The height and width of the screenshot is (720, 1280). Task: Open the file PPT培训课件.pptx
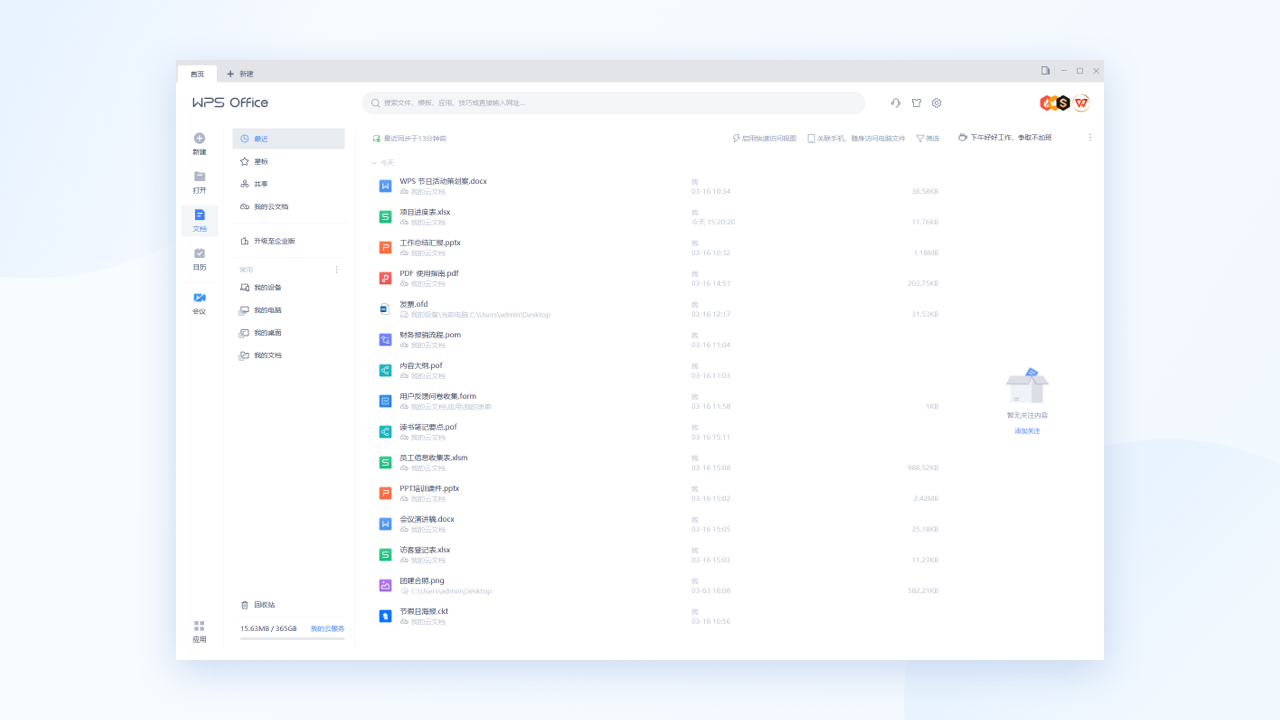click(x=429, y=488)
